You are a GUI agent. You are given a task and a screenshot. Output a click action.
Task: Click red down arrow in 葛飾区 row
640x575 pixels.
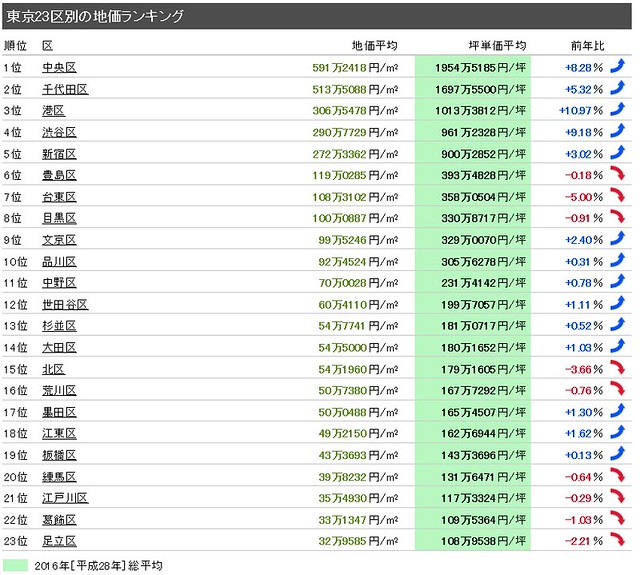(x=618, y=518)
